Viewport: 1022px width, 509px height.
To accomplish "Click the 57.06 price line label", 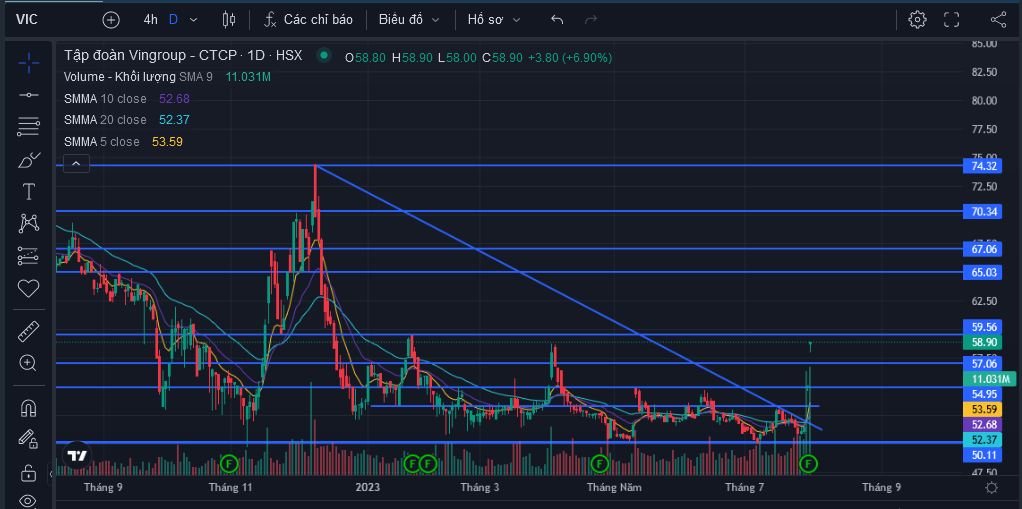I will pyautogui.click(x=984, y=363).
